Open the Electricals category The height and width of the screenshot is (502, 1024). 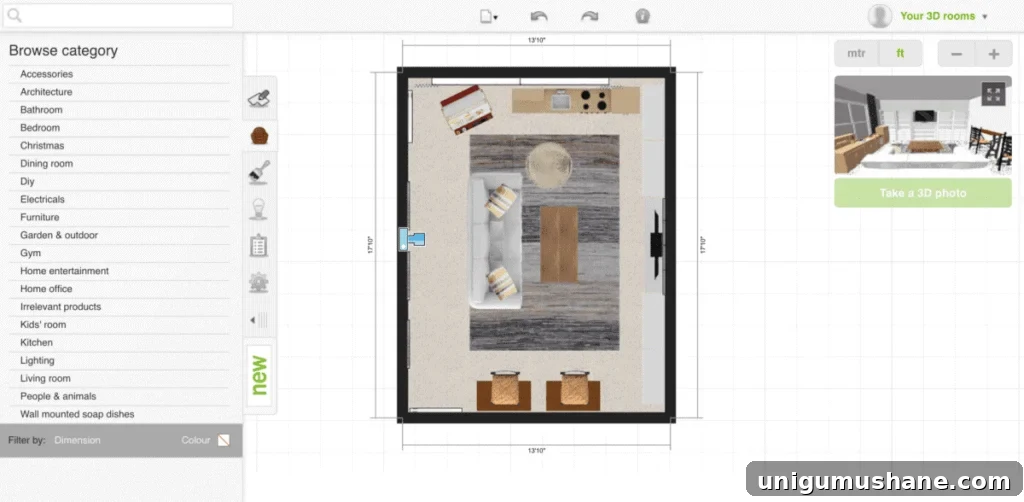click(x=42, y=199)
